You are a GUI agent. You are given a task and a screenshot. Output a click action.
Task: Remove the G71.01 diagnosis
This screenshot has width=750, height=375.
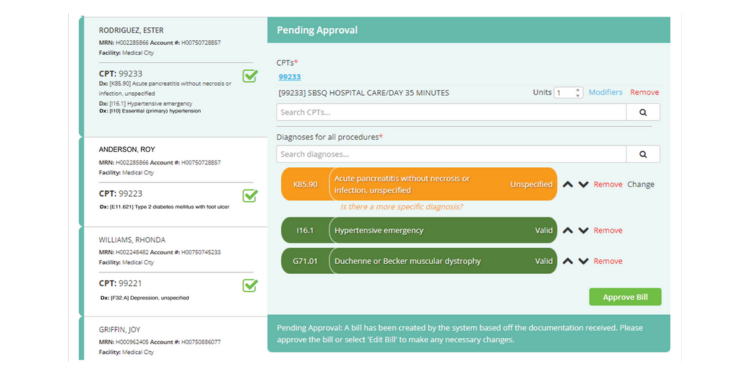608,261
